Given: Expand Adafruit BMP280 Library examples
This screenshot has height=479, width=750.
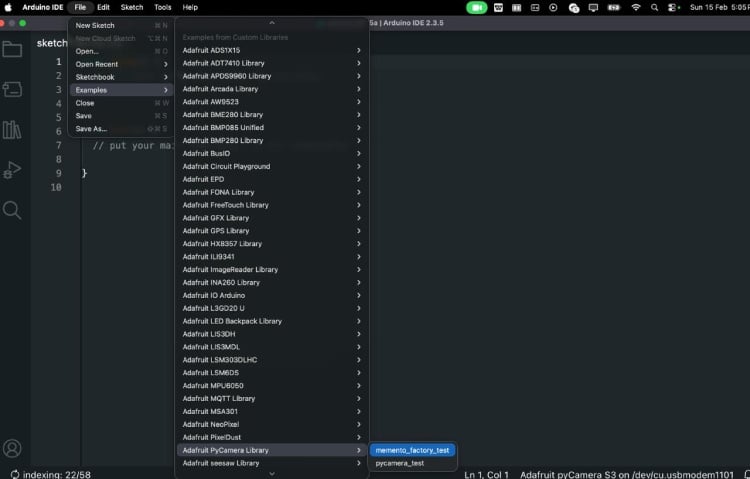Looking at the screenshot, I should tap(272, 141).
